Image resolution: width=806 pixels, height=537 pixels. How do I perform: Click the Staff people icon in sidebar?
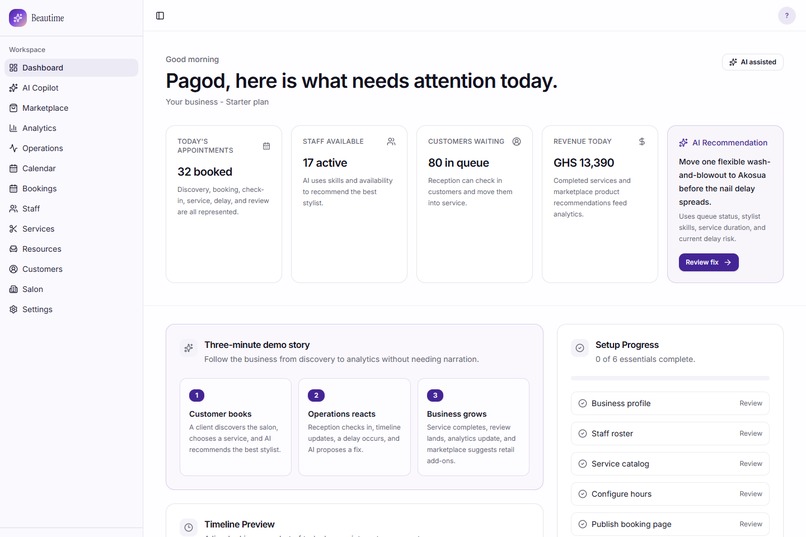pos(13,209)
